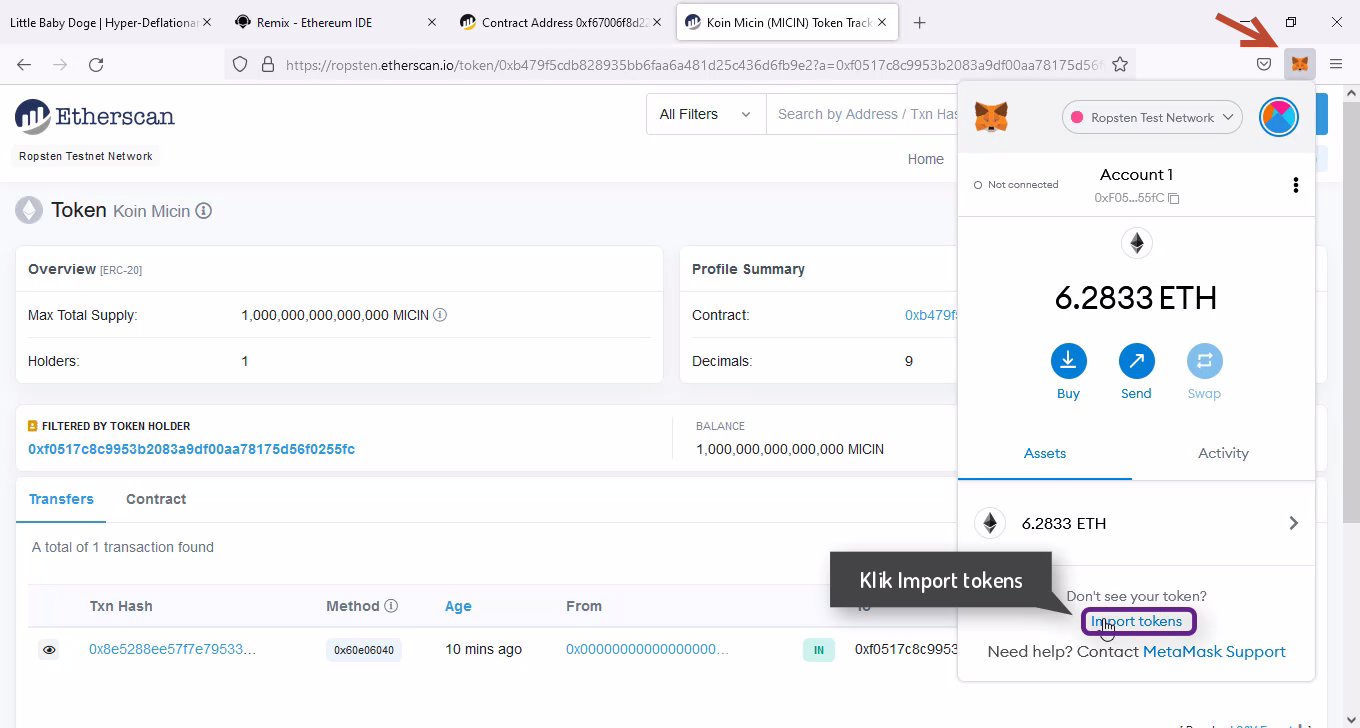Click the Send arrow icon

[1136, 362]
